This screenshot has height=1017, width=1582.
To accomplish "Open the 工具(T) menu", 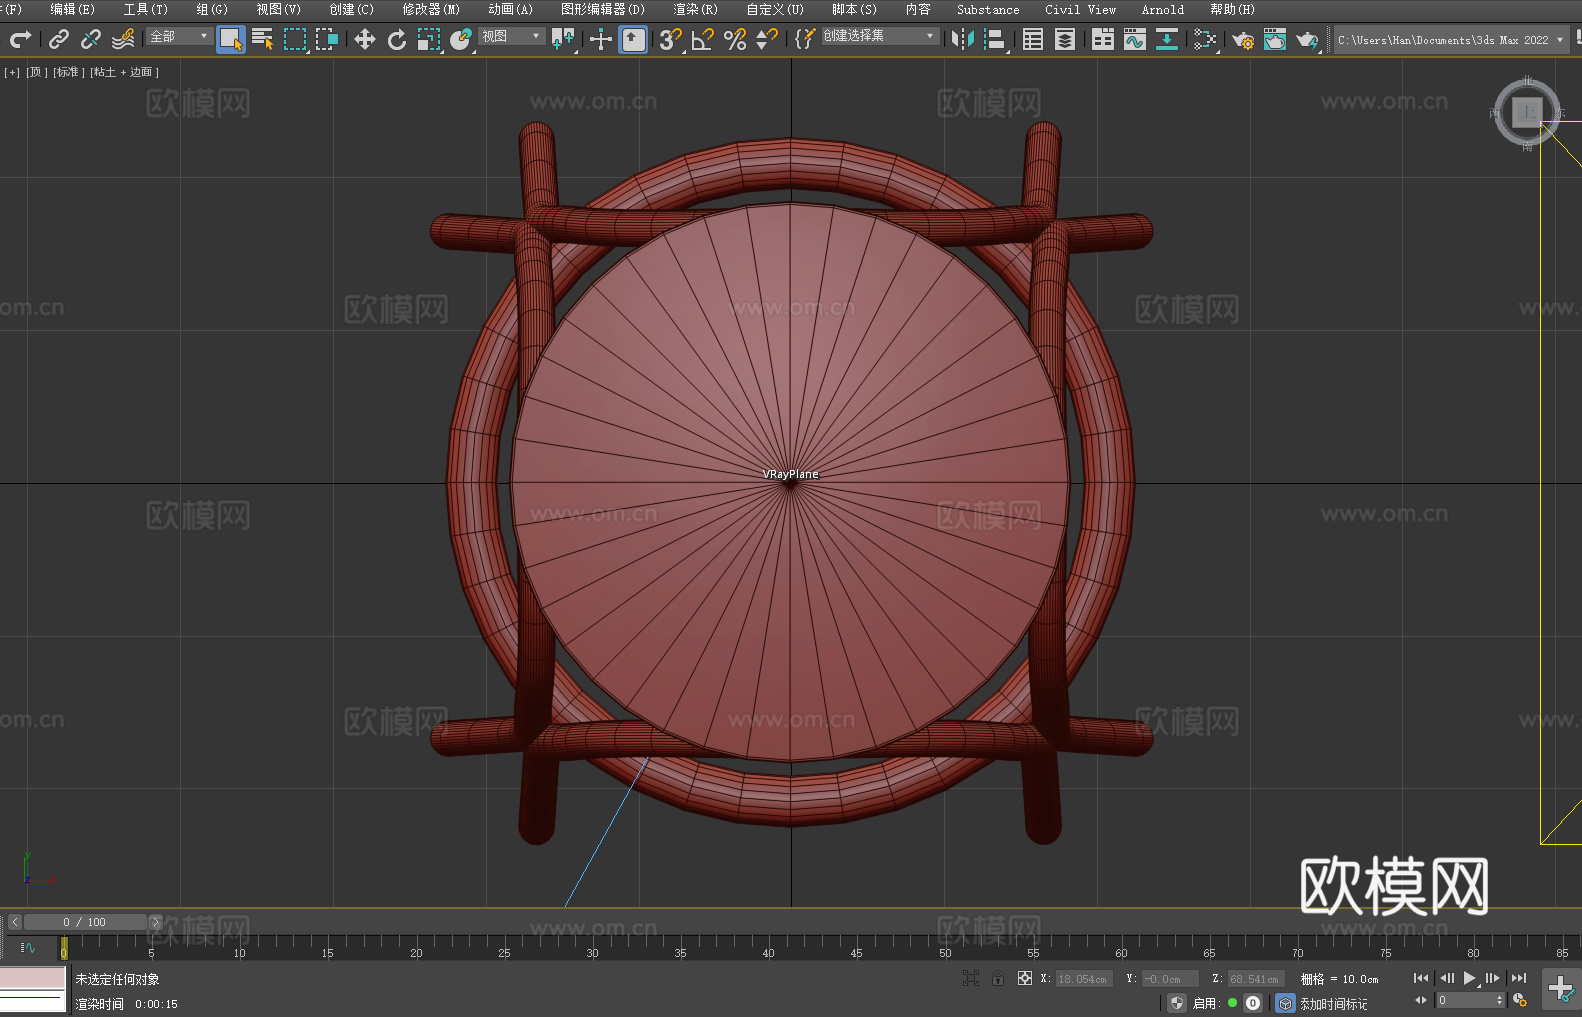I will [146, 9].
